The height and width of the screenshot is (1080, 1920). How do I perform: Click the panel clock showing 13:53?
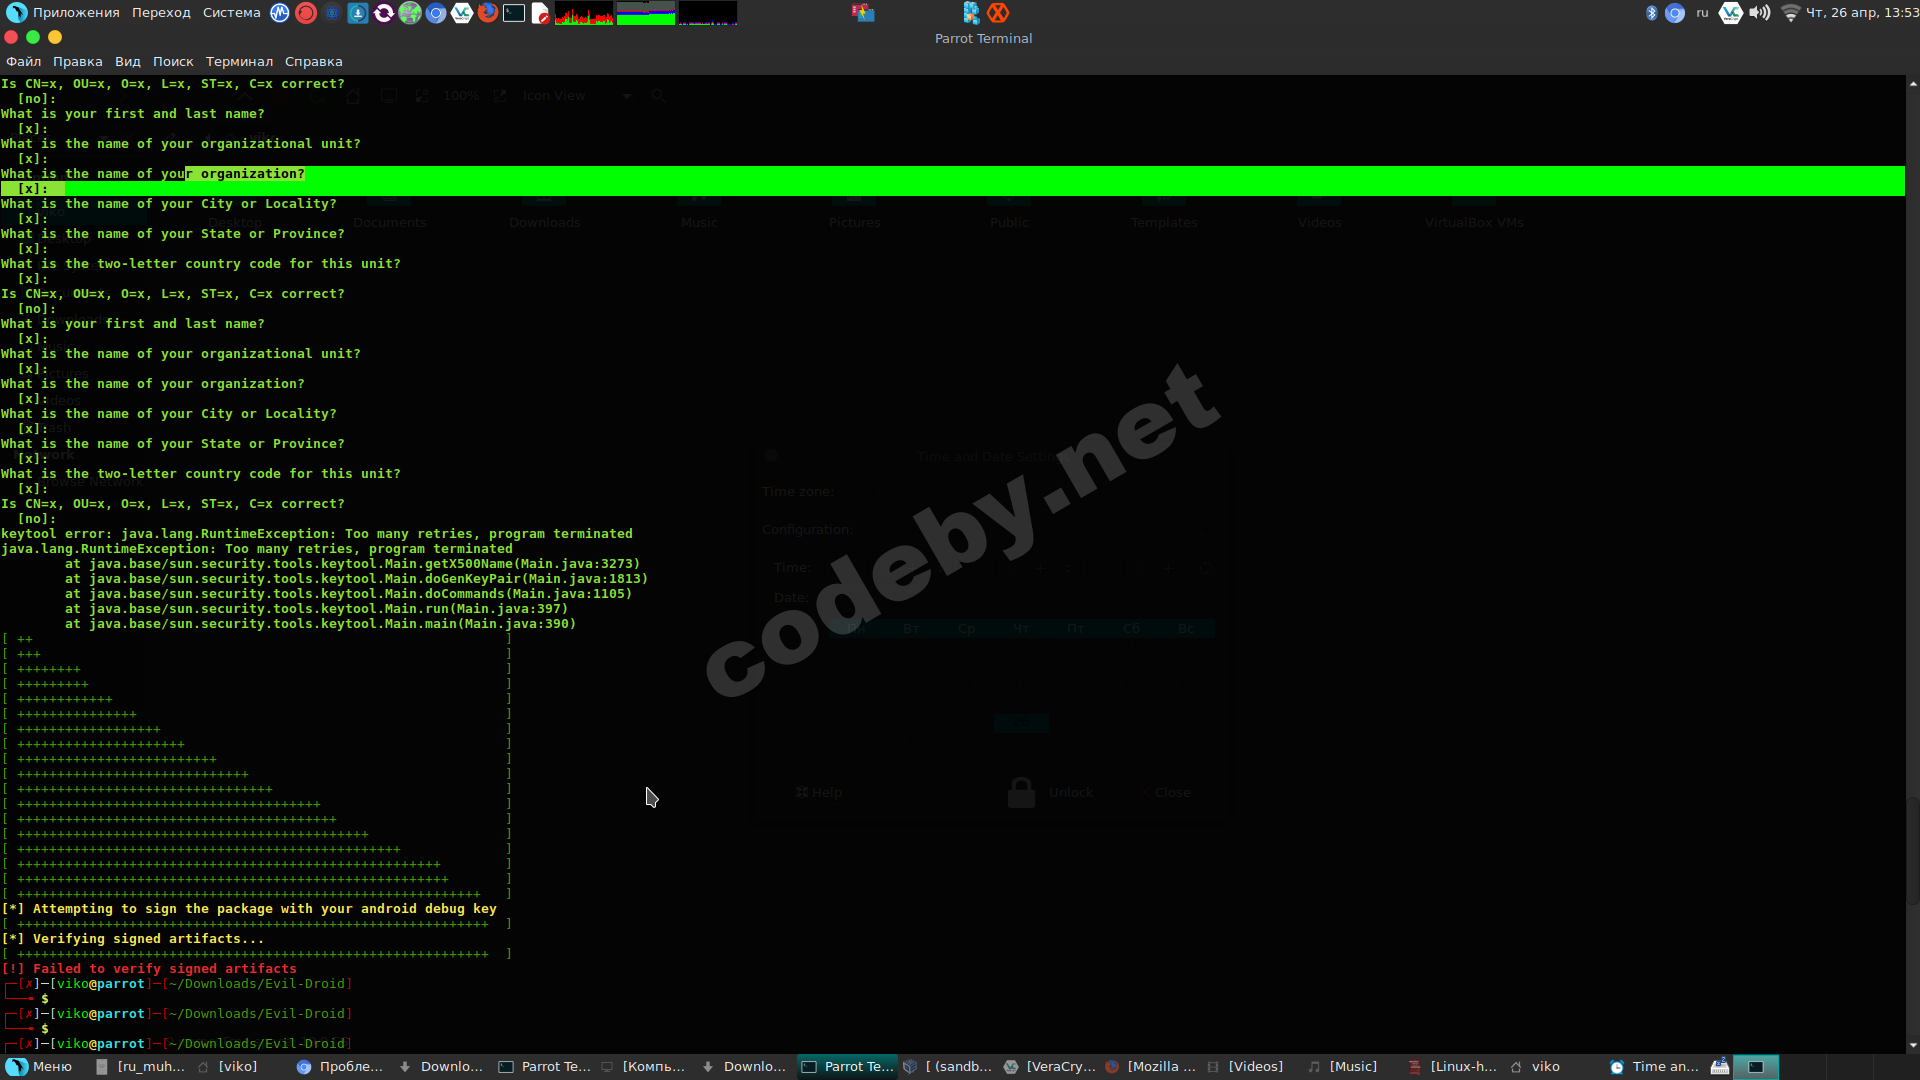(x=1862, y=13)
